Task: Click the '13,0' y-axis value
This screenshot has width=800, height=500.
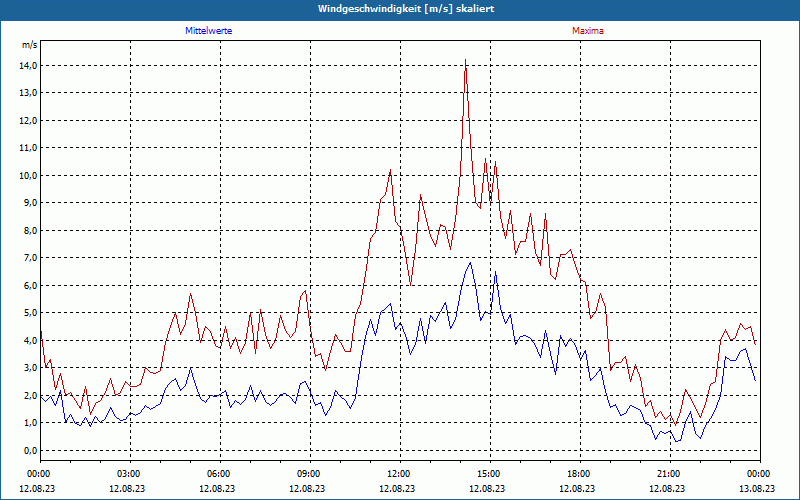Action: click(28, 93)
